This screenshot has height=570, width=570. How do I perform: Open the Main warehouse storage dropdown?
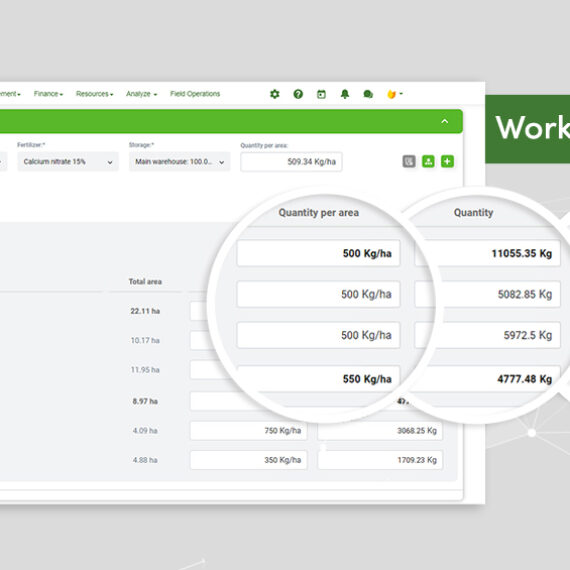coord(180,162)
